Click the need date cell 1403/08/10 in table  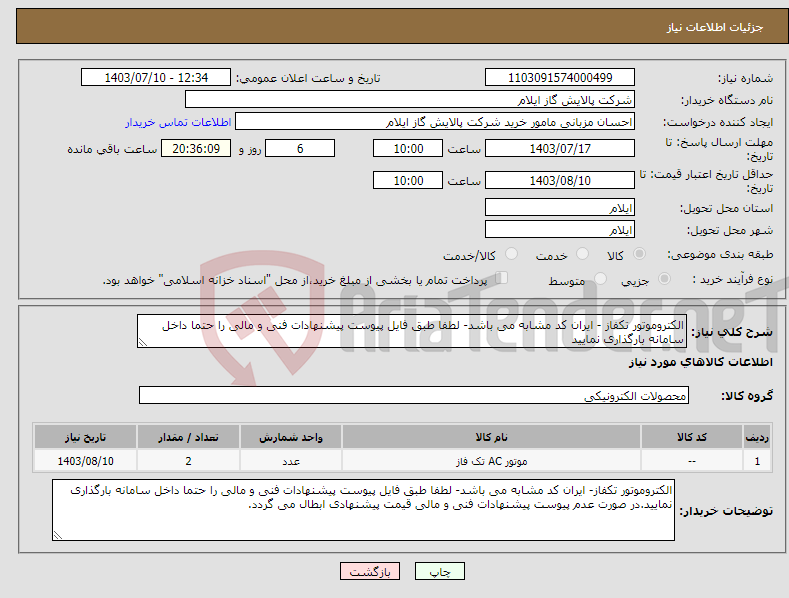86,461
